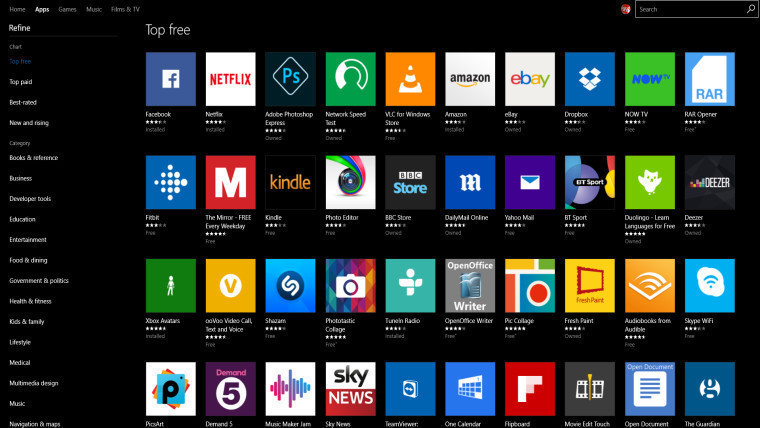Open the TeamViewer app tile
The image size is (760, 428).
click(410, 389)
